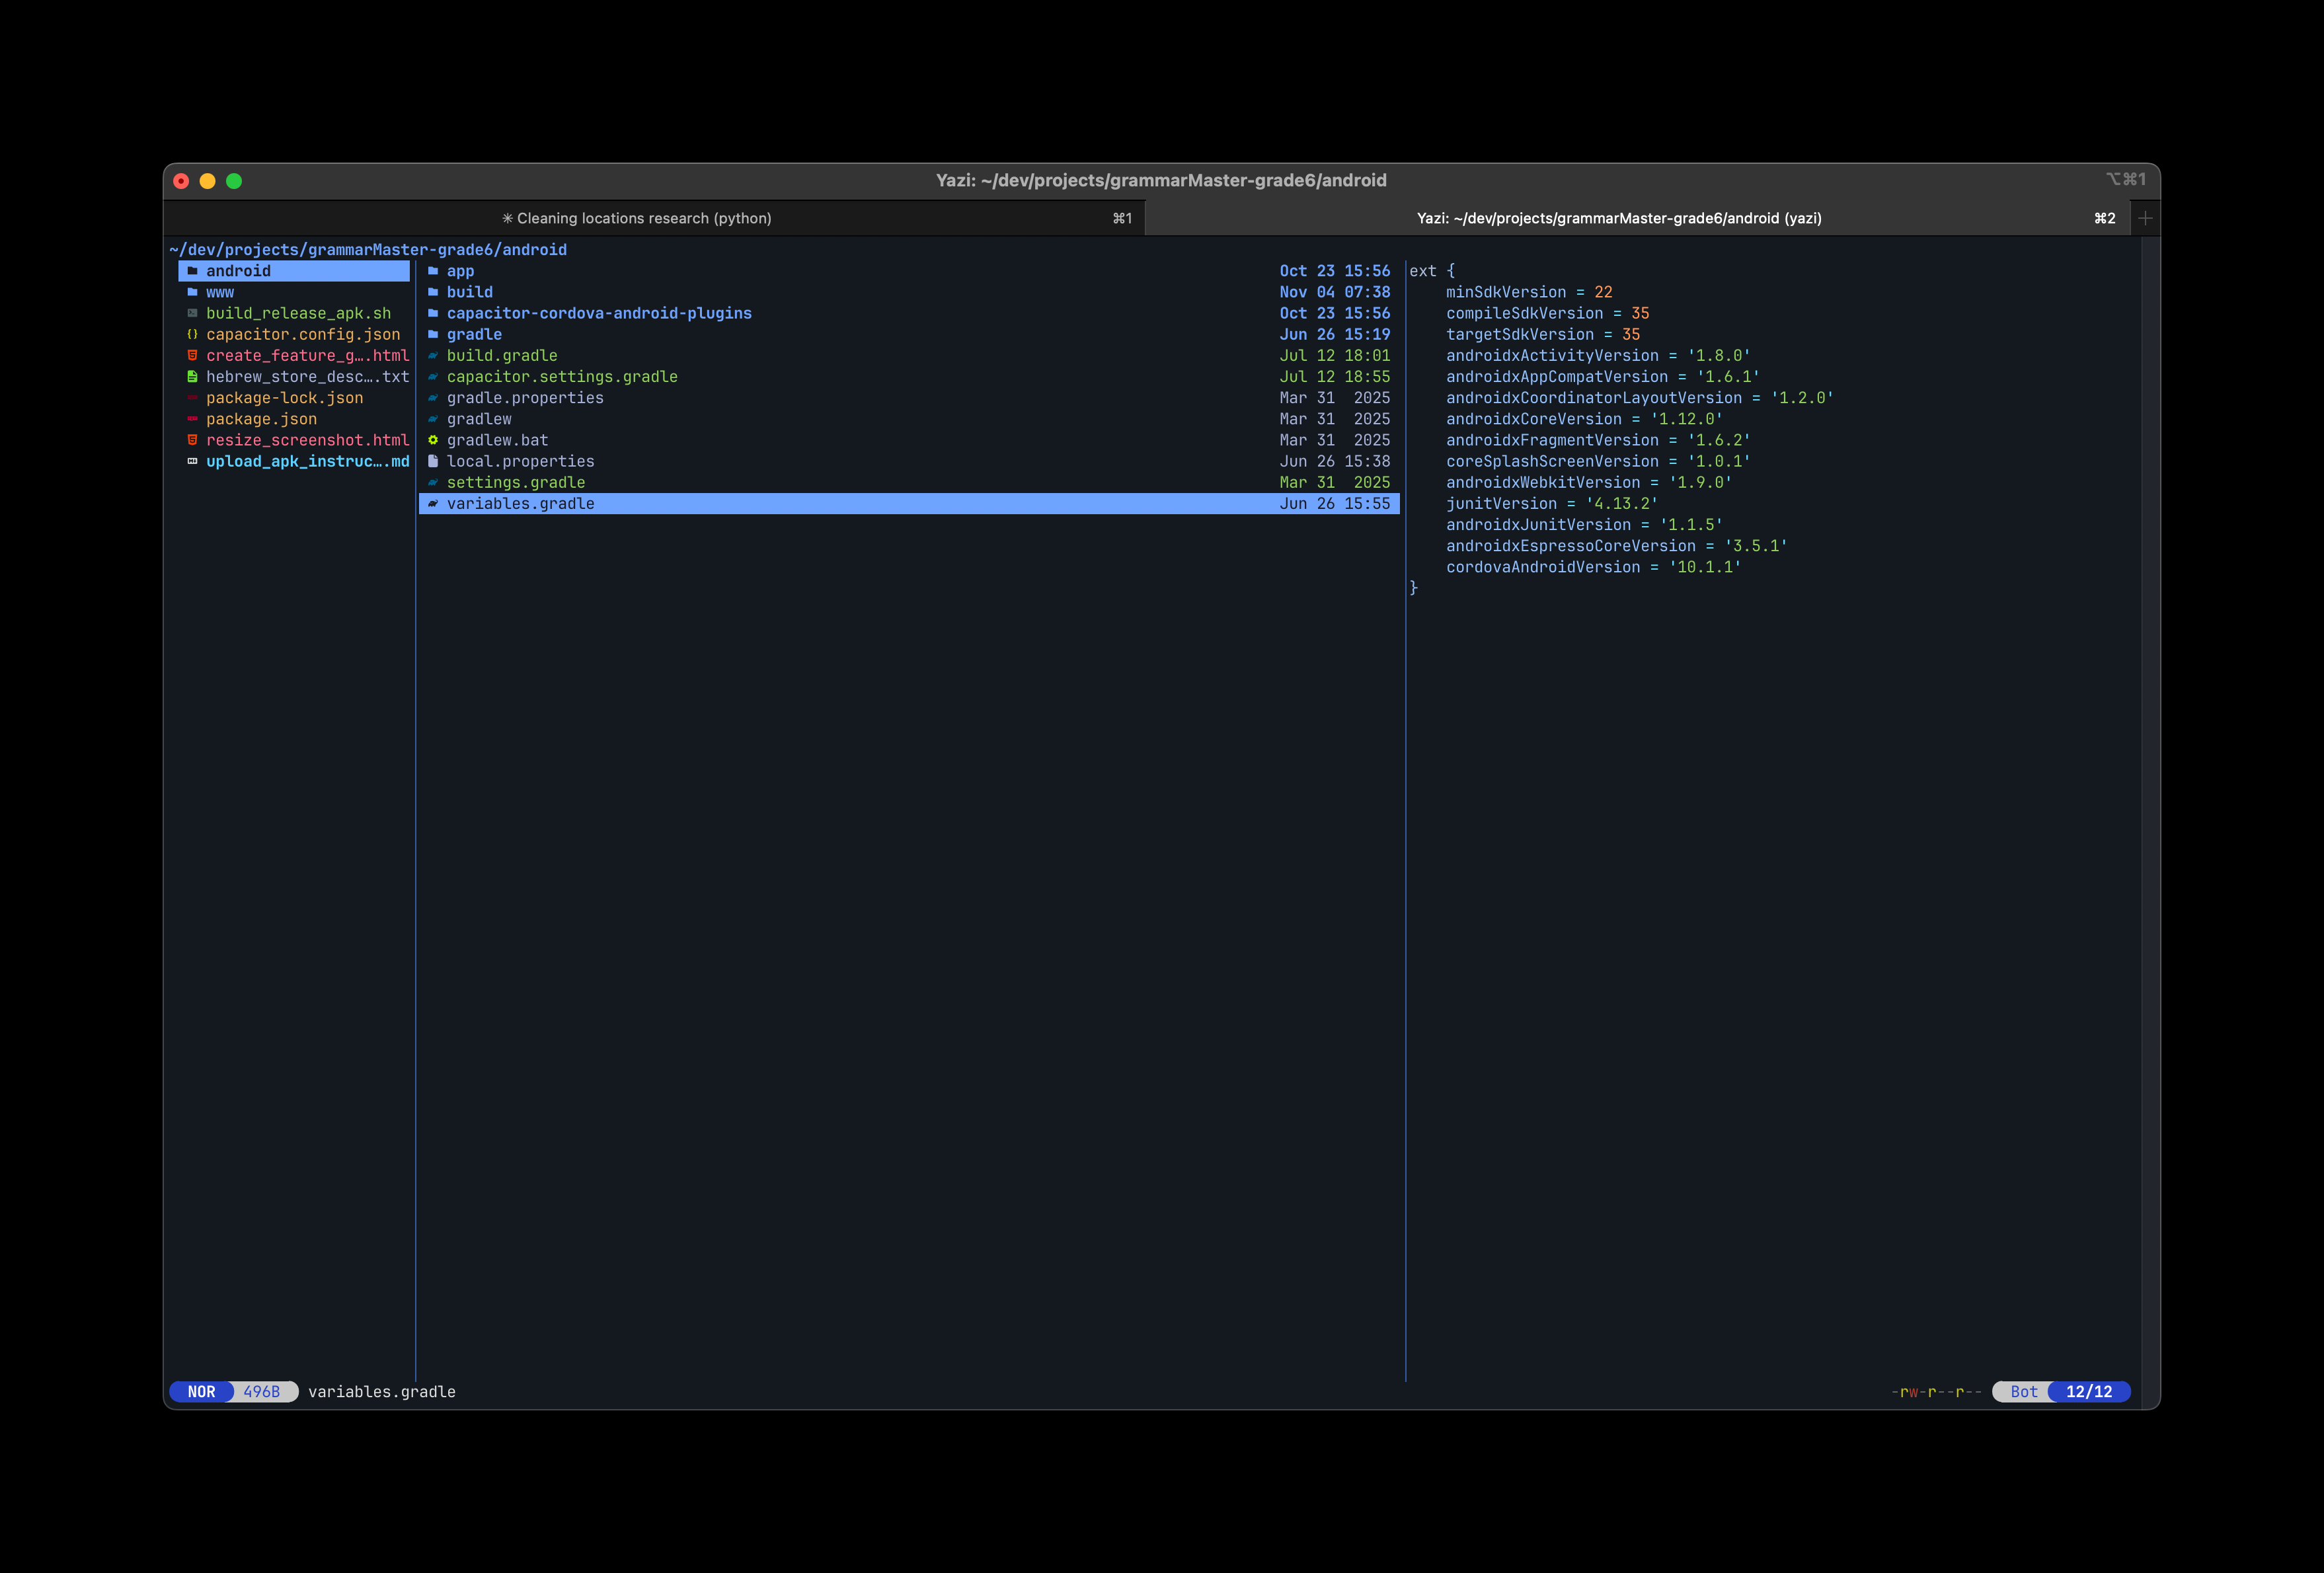This screenshot has width=2324, height=1573.
Task: Select the gradle folder entry
Action: coord(474,335)
